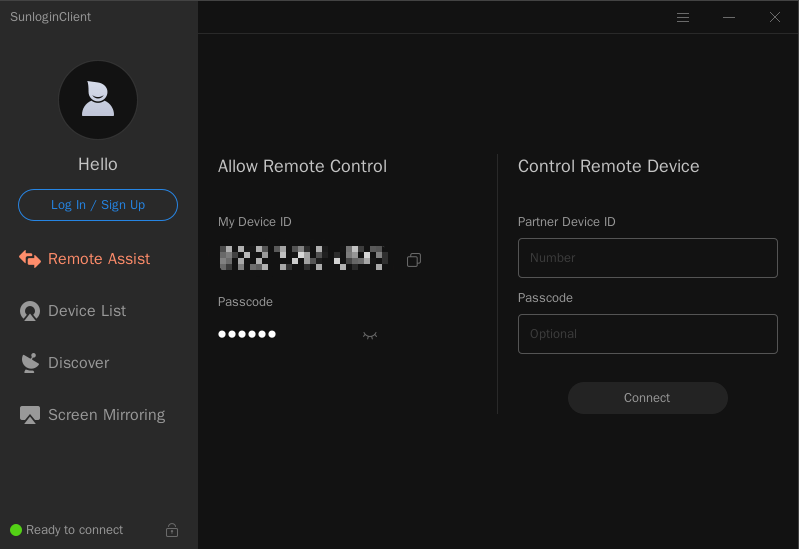Click the green Ready to connect indicator
Screen dimensions: 799x549
(x=16, y=530)
